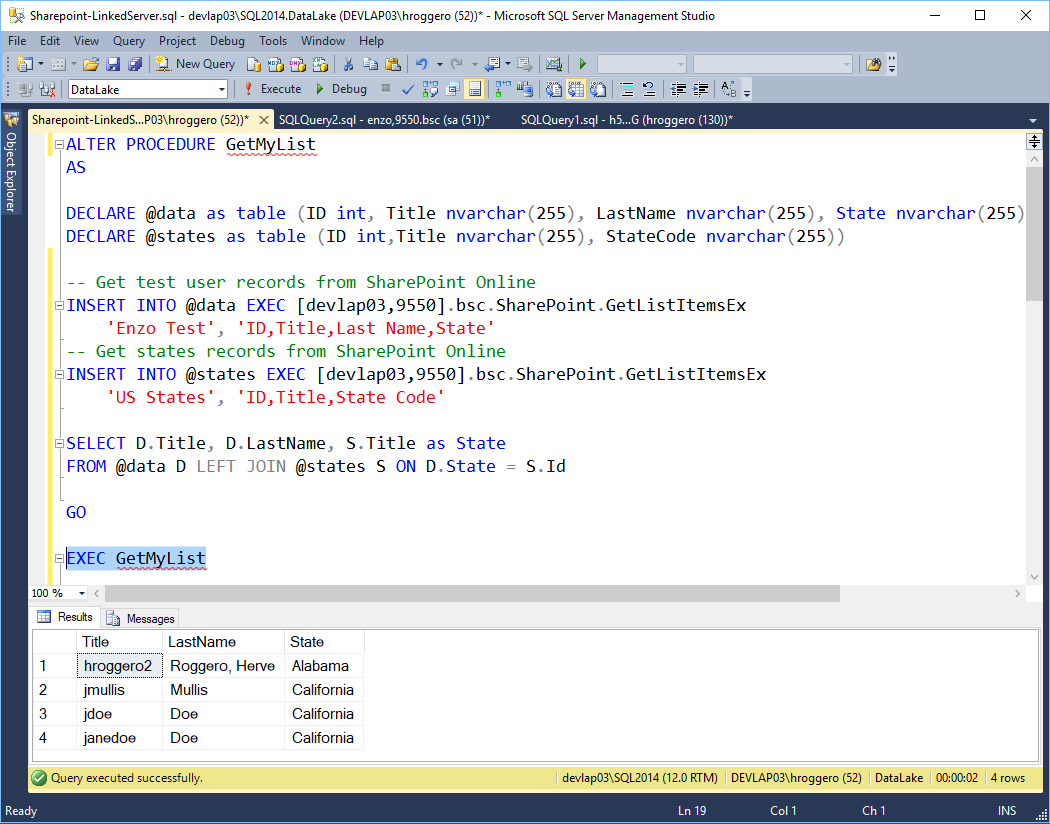Click the Comment Out Selected Lines icon
The image size is (1050, 824).
point(627,89)
